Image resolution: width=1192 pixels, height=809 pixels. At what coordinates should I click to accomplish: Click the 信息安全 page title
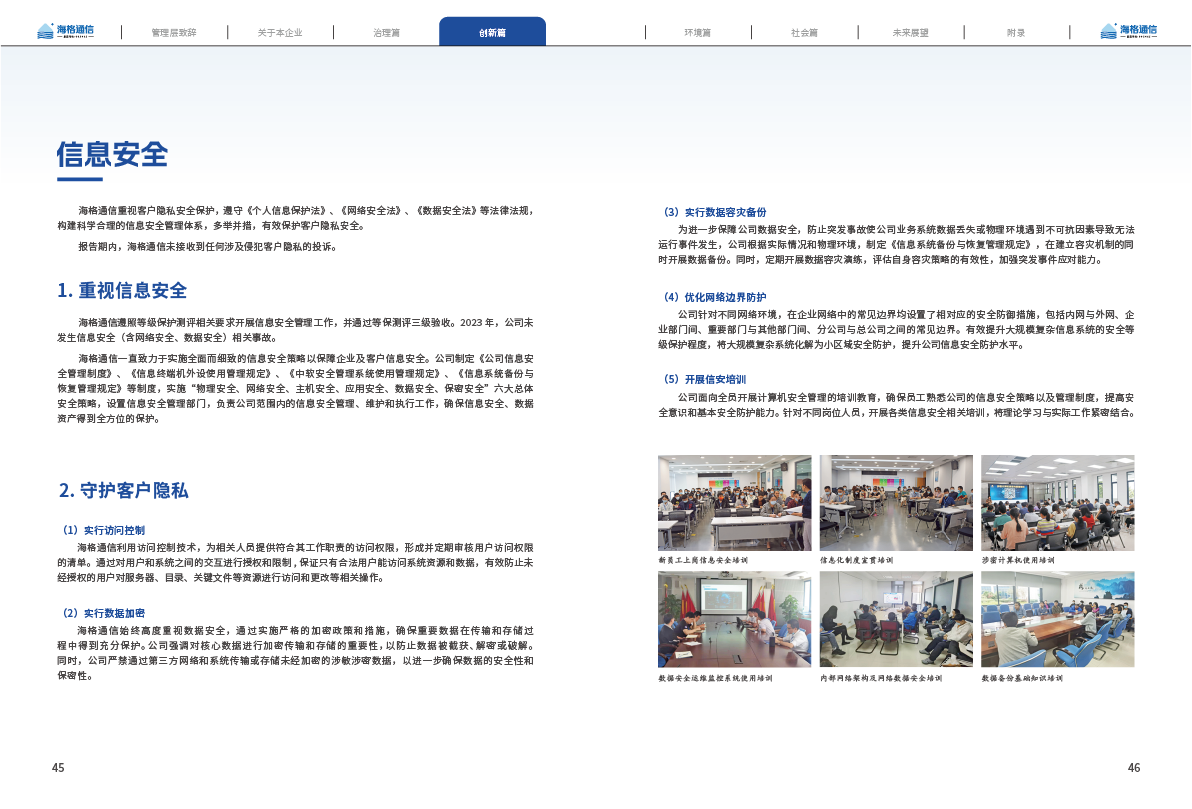coord(112,154)
